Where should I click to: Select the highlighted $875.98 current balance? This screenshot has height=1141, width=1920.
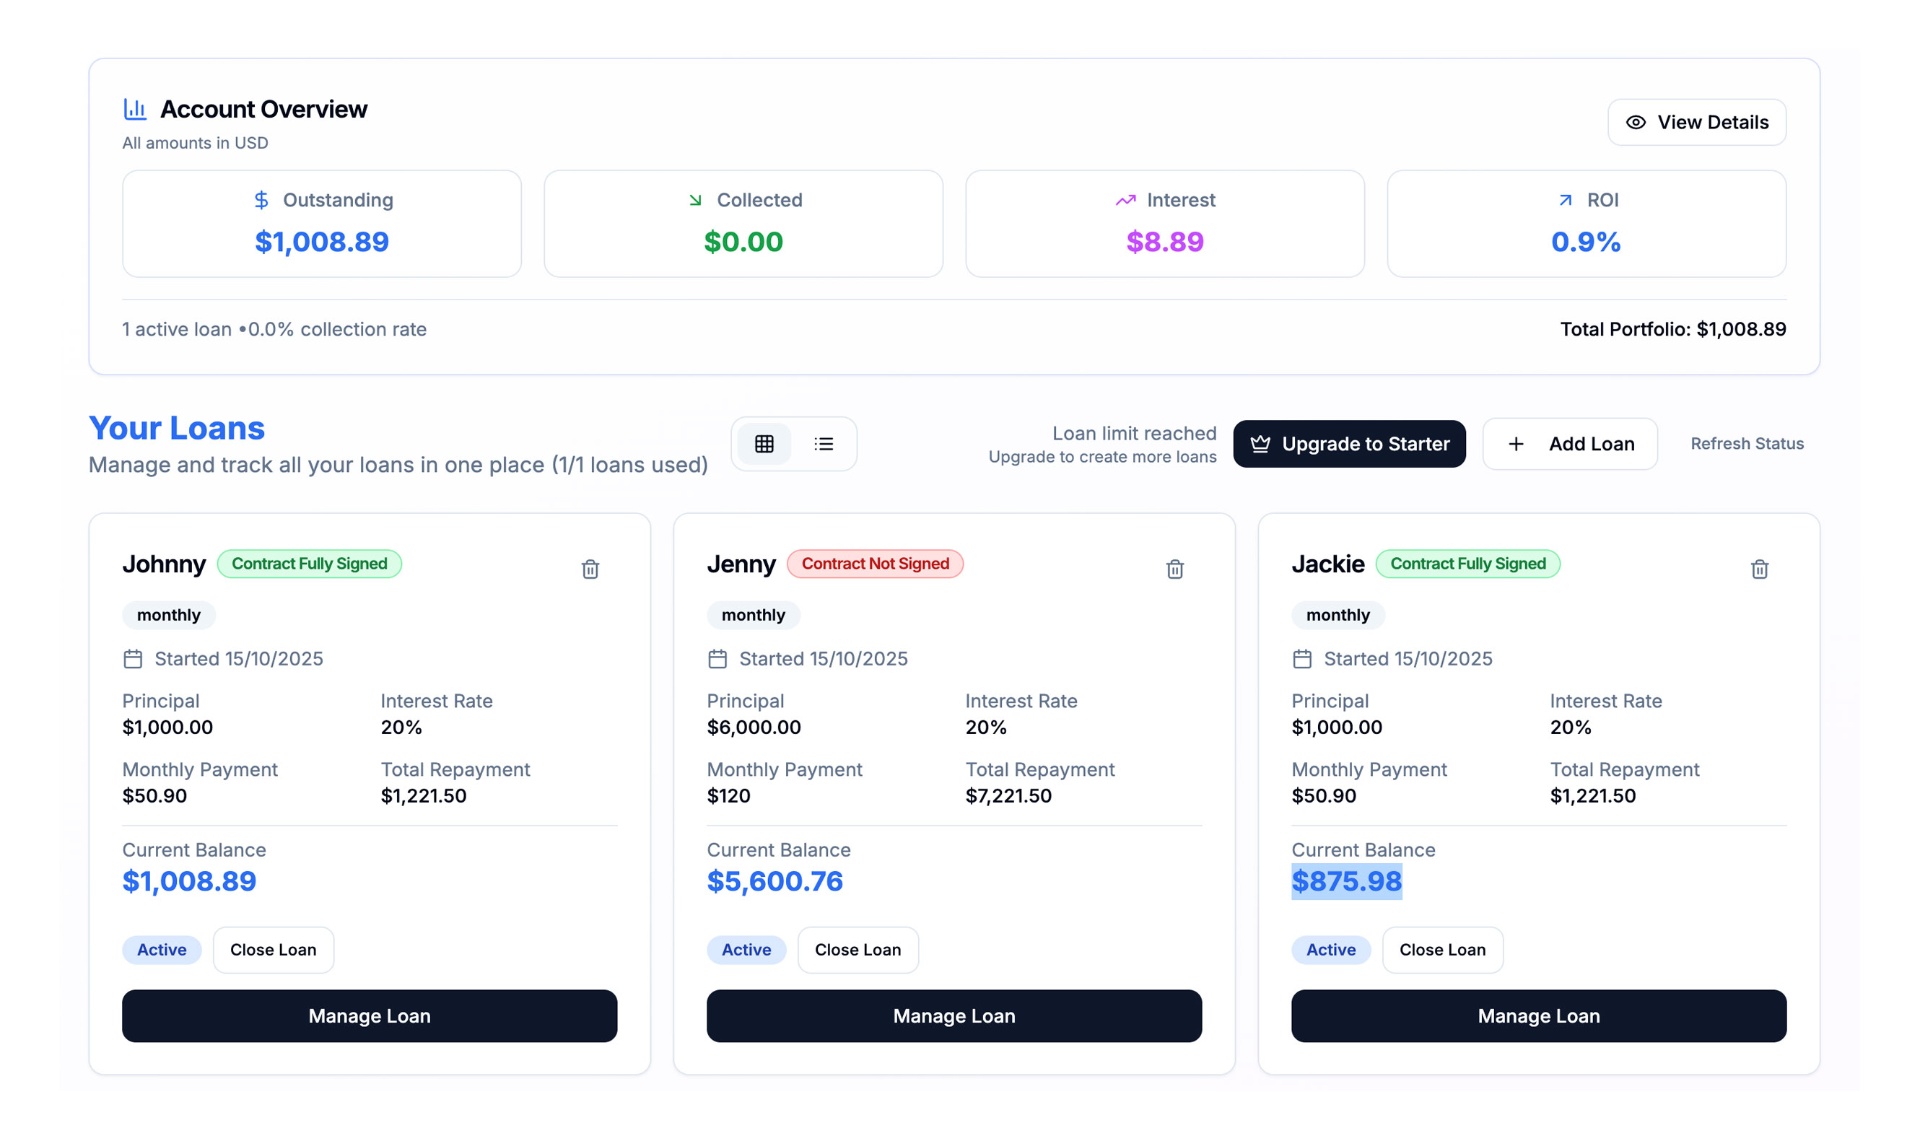tap(1347, 881)
